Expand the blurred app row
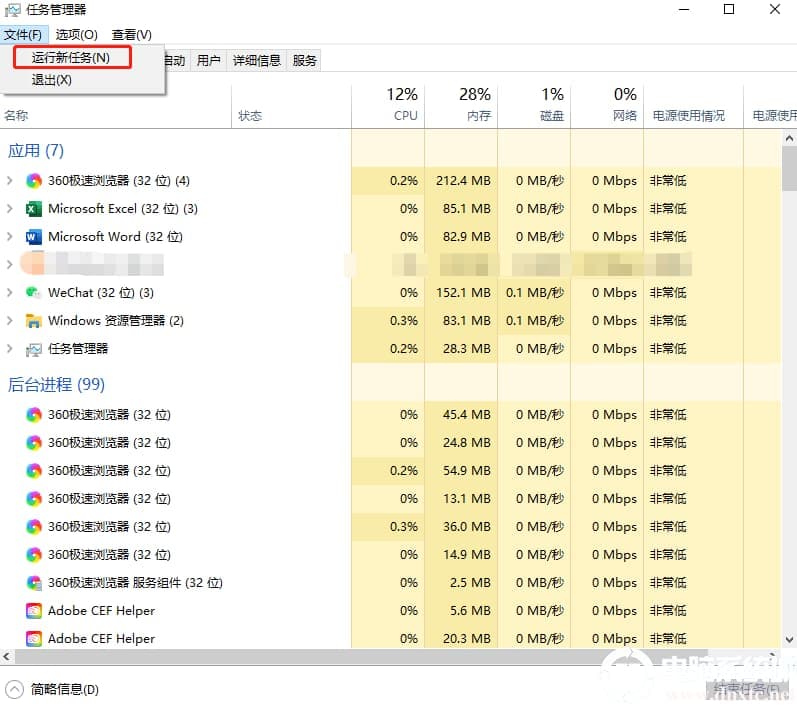Image resolution: width=797 pixels, height=709 pixels. pos(10,264)
